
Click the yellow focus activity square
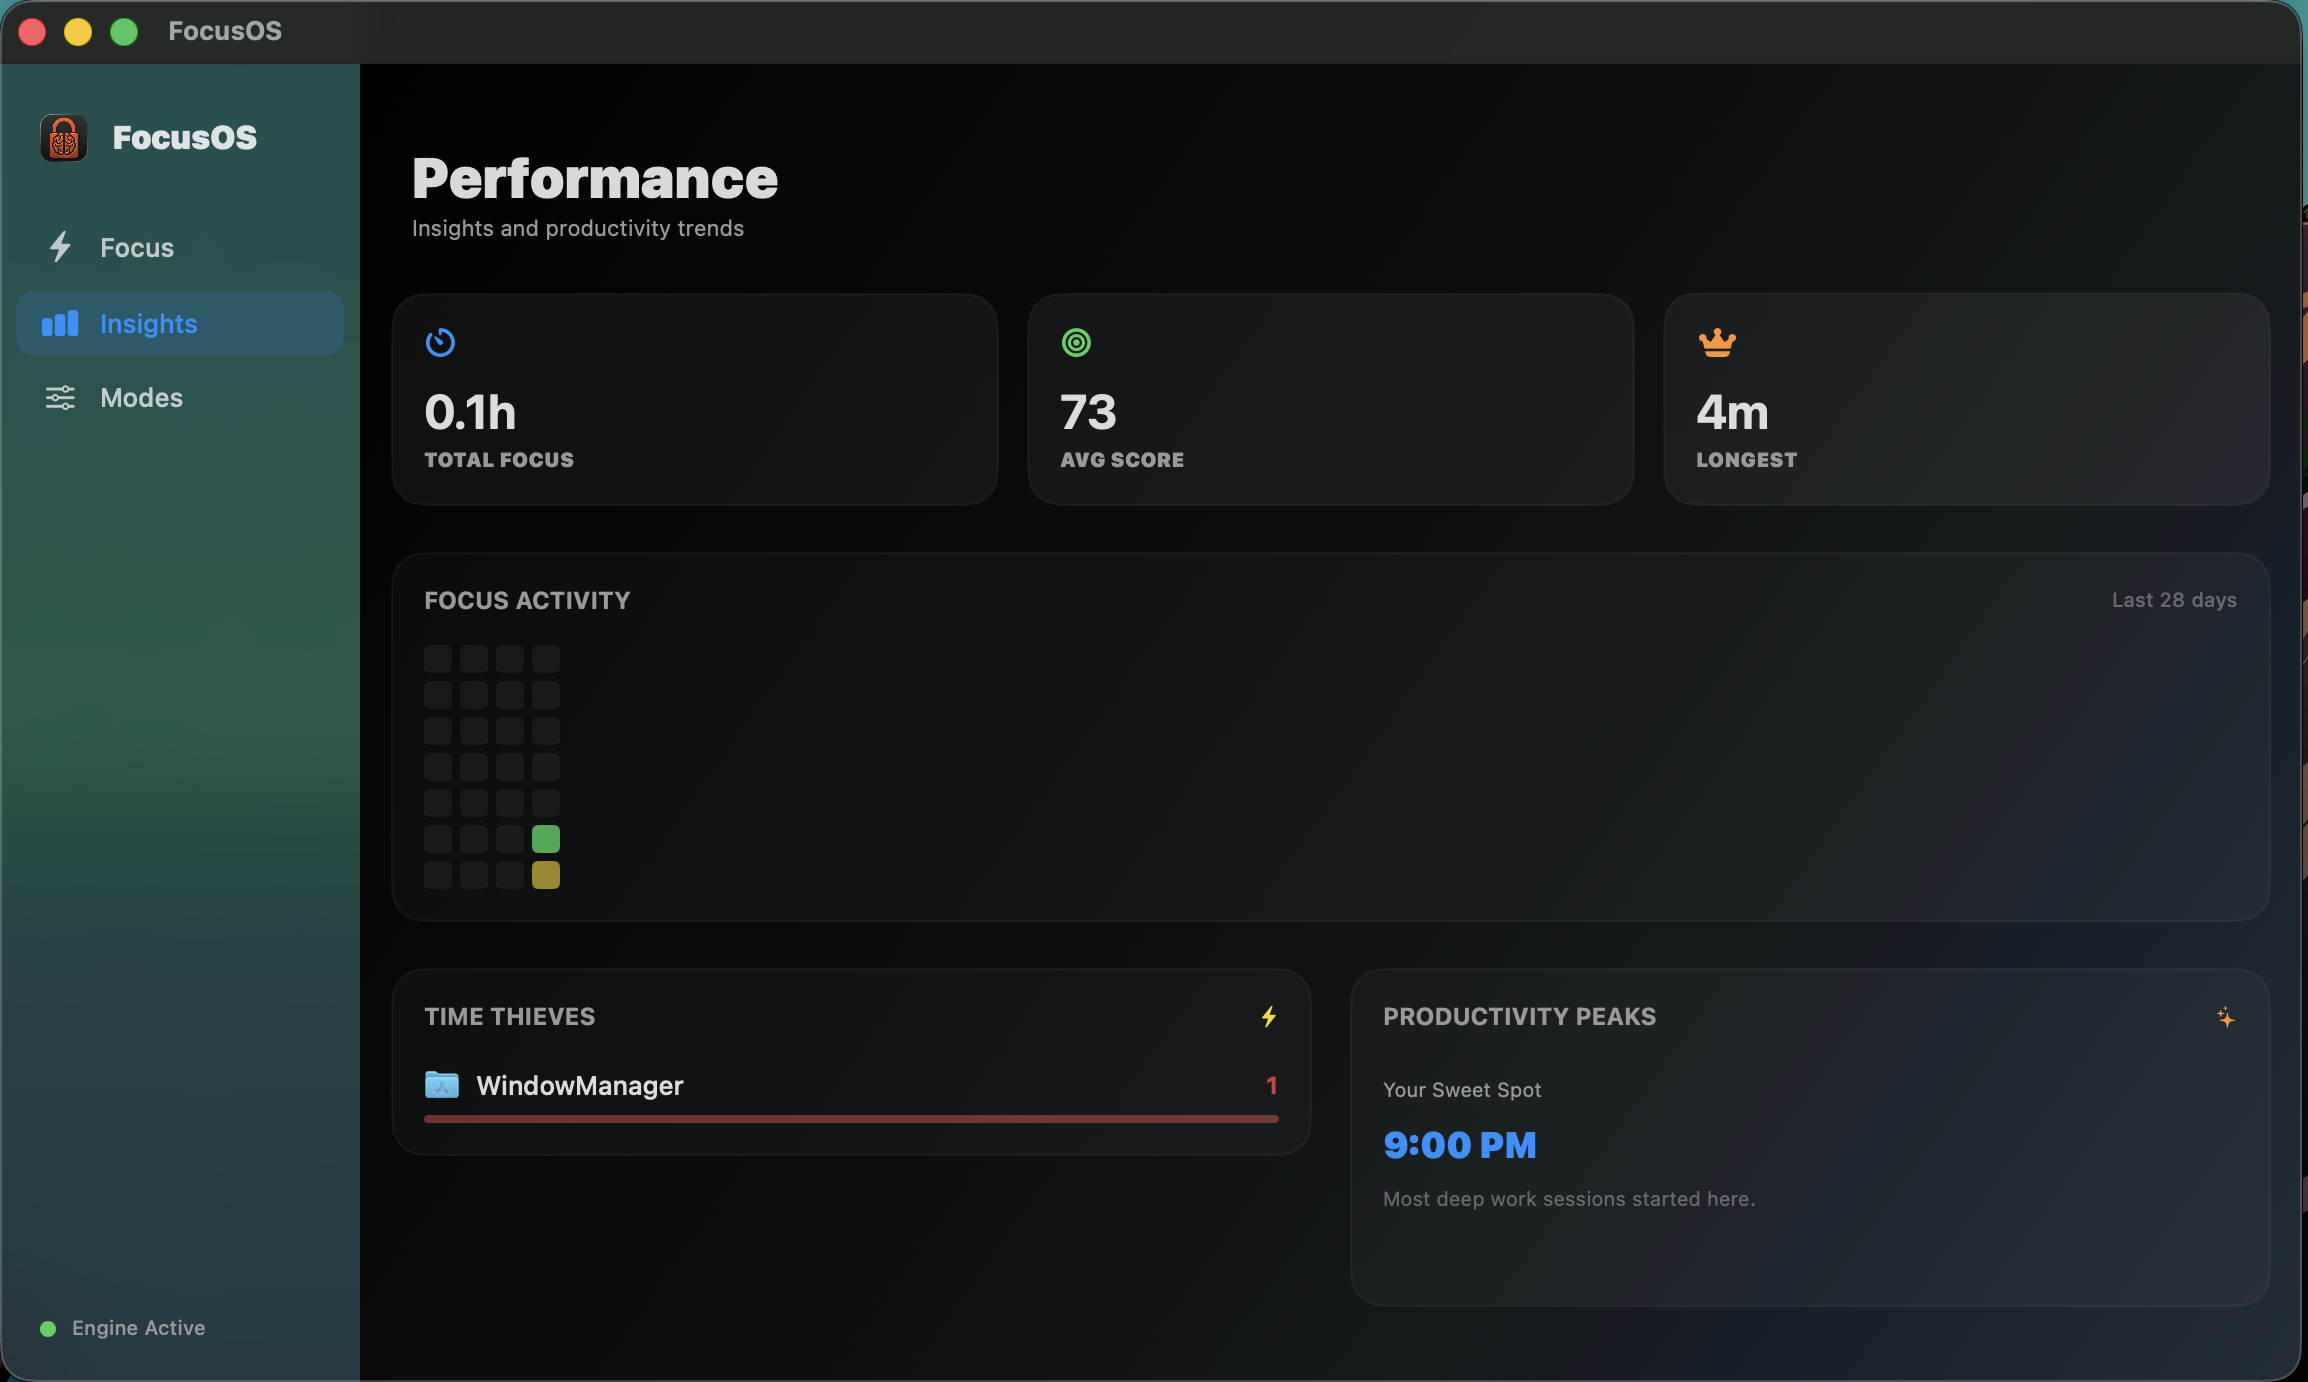click(x=546, y=875)
